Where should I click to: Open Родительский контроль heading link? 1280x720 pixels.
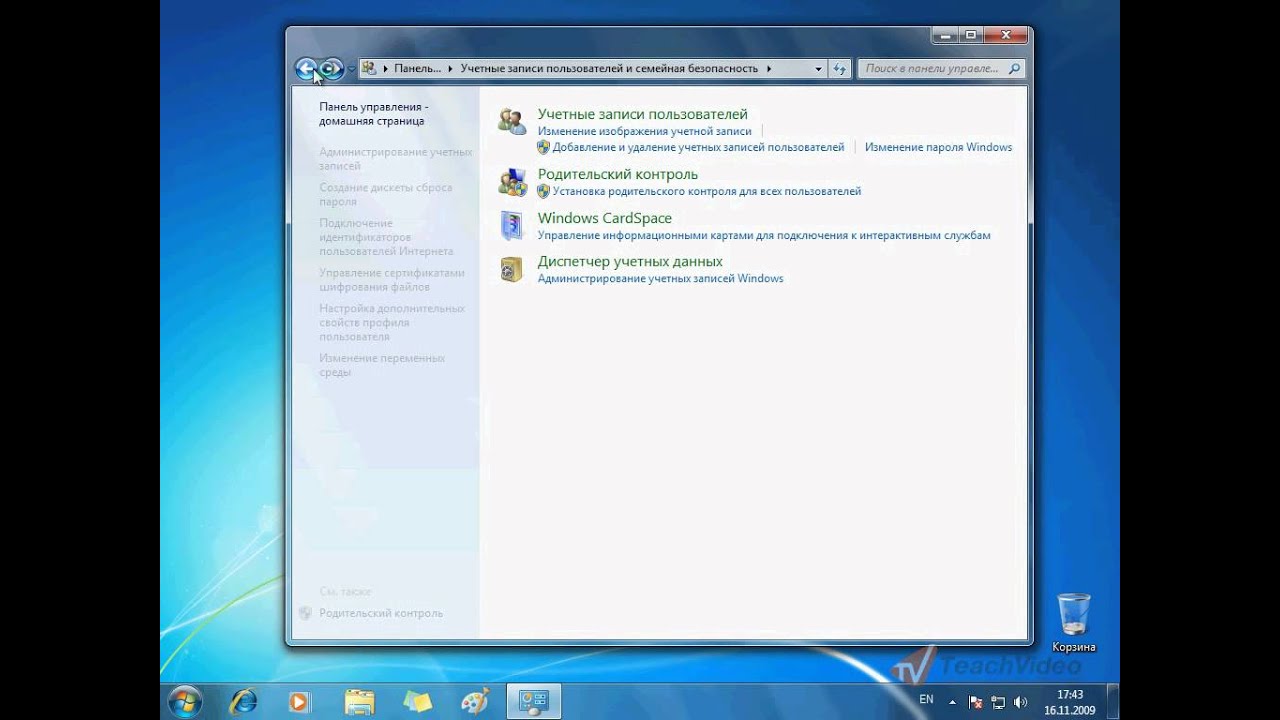coord(617,174)
